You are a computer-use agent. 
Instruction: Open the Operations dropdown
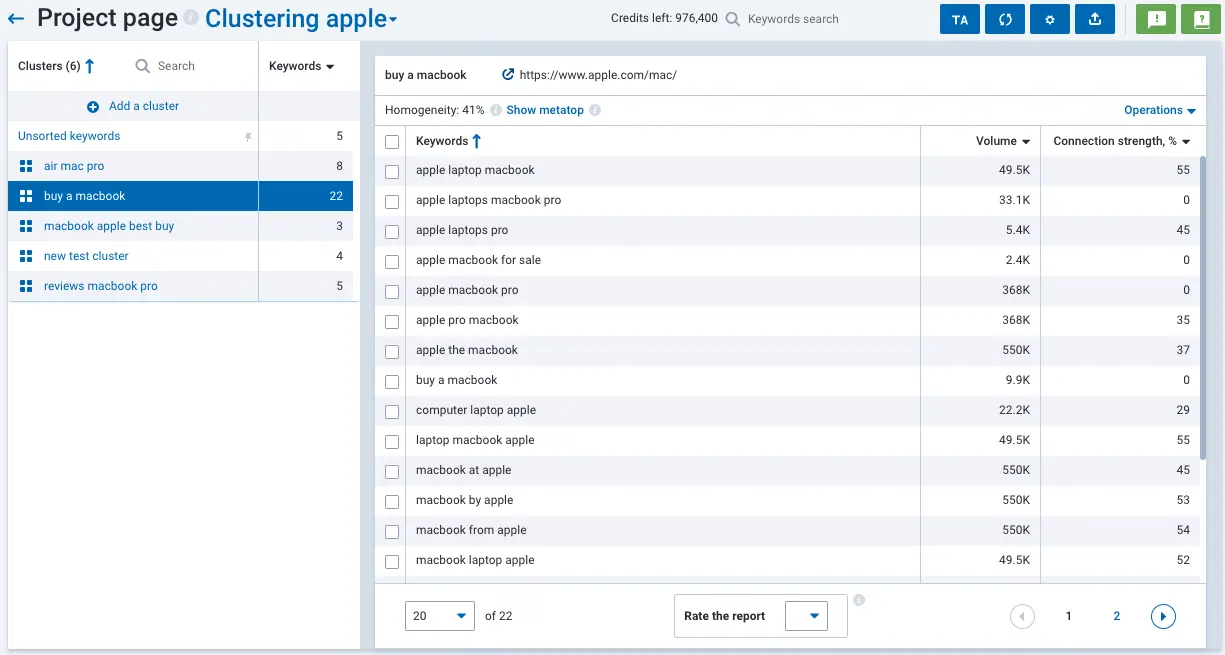tap(1159, 110)
